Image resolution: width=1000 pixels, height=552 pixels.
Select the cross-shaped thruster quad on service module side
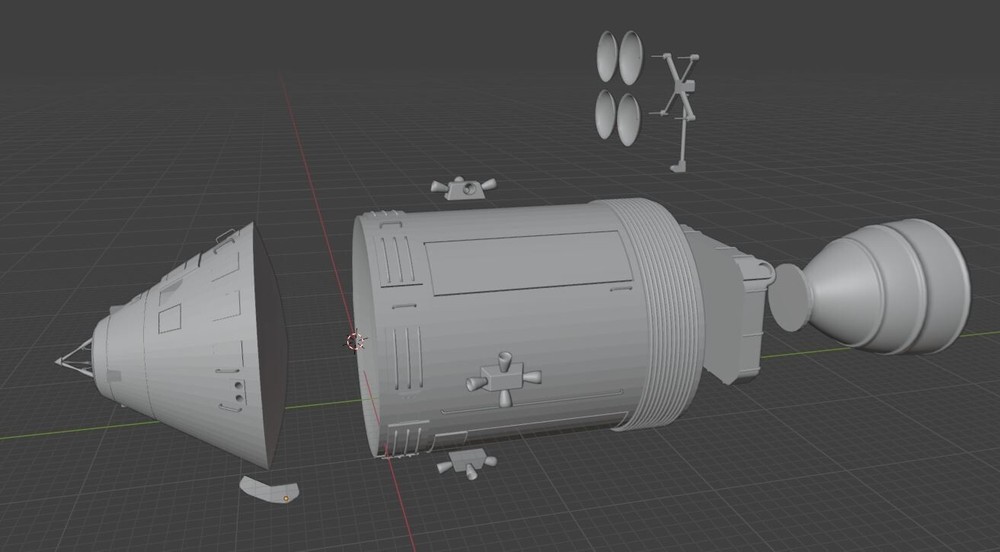coord(503,379)
